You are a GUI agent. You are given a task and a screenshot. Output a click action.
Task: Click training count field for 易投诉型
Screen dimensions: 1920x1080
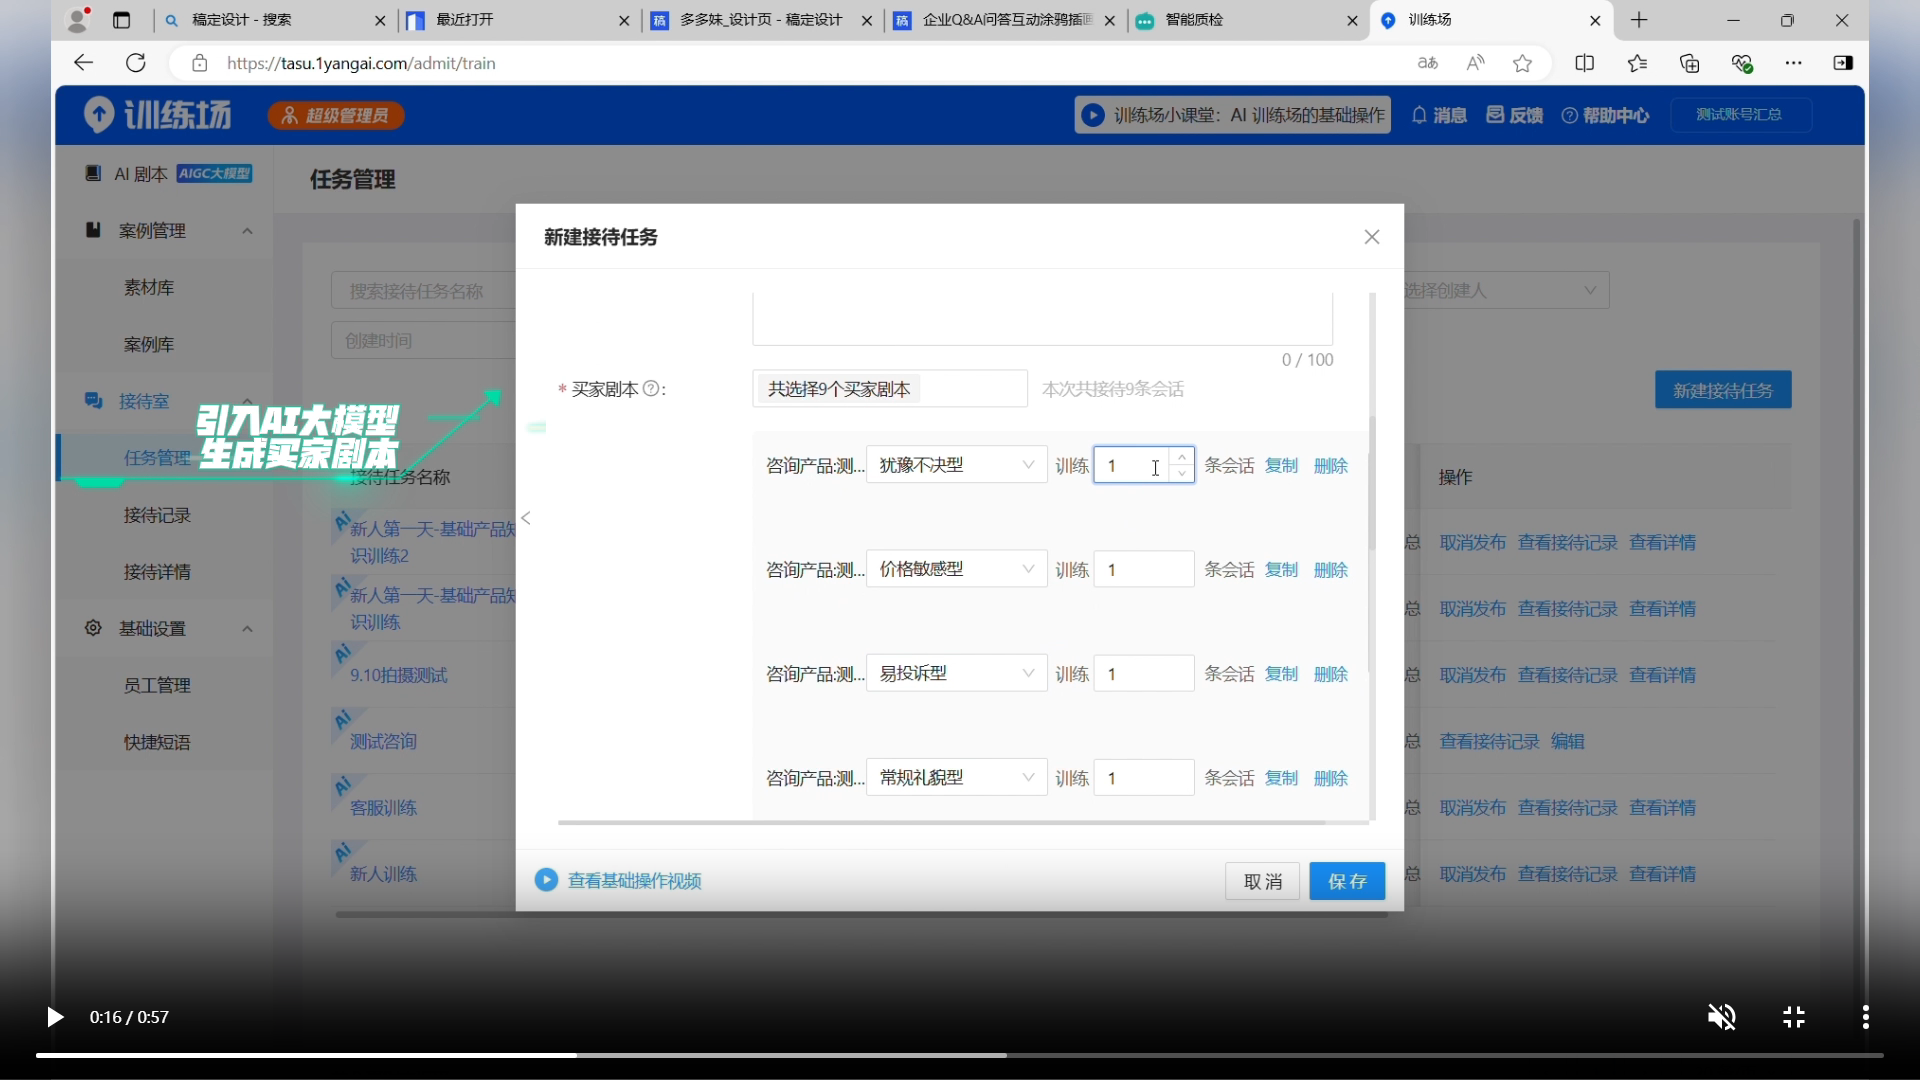click(x=1144, y=673)
